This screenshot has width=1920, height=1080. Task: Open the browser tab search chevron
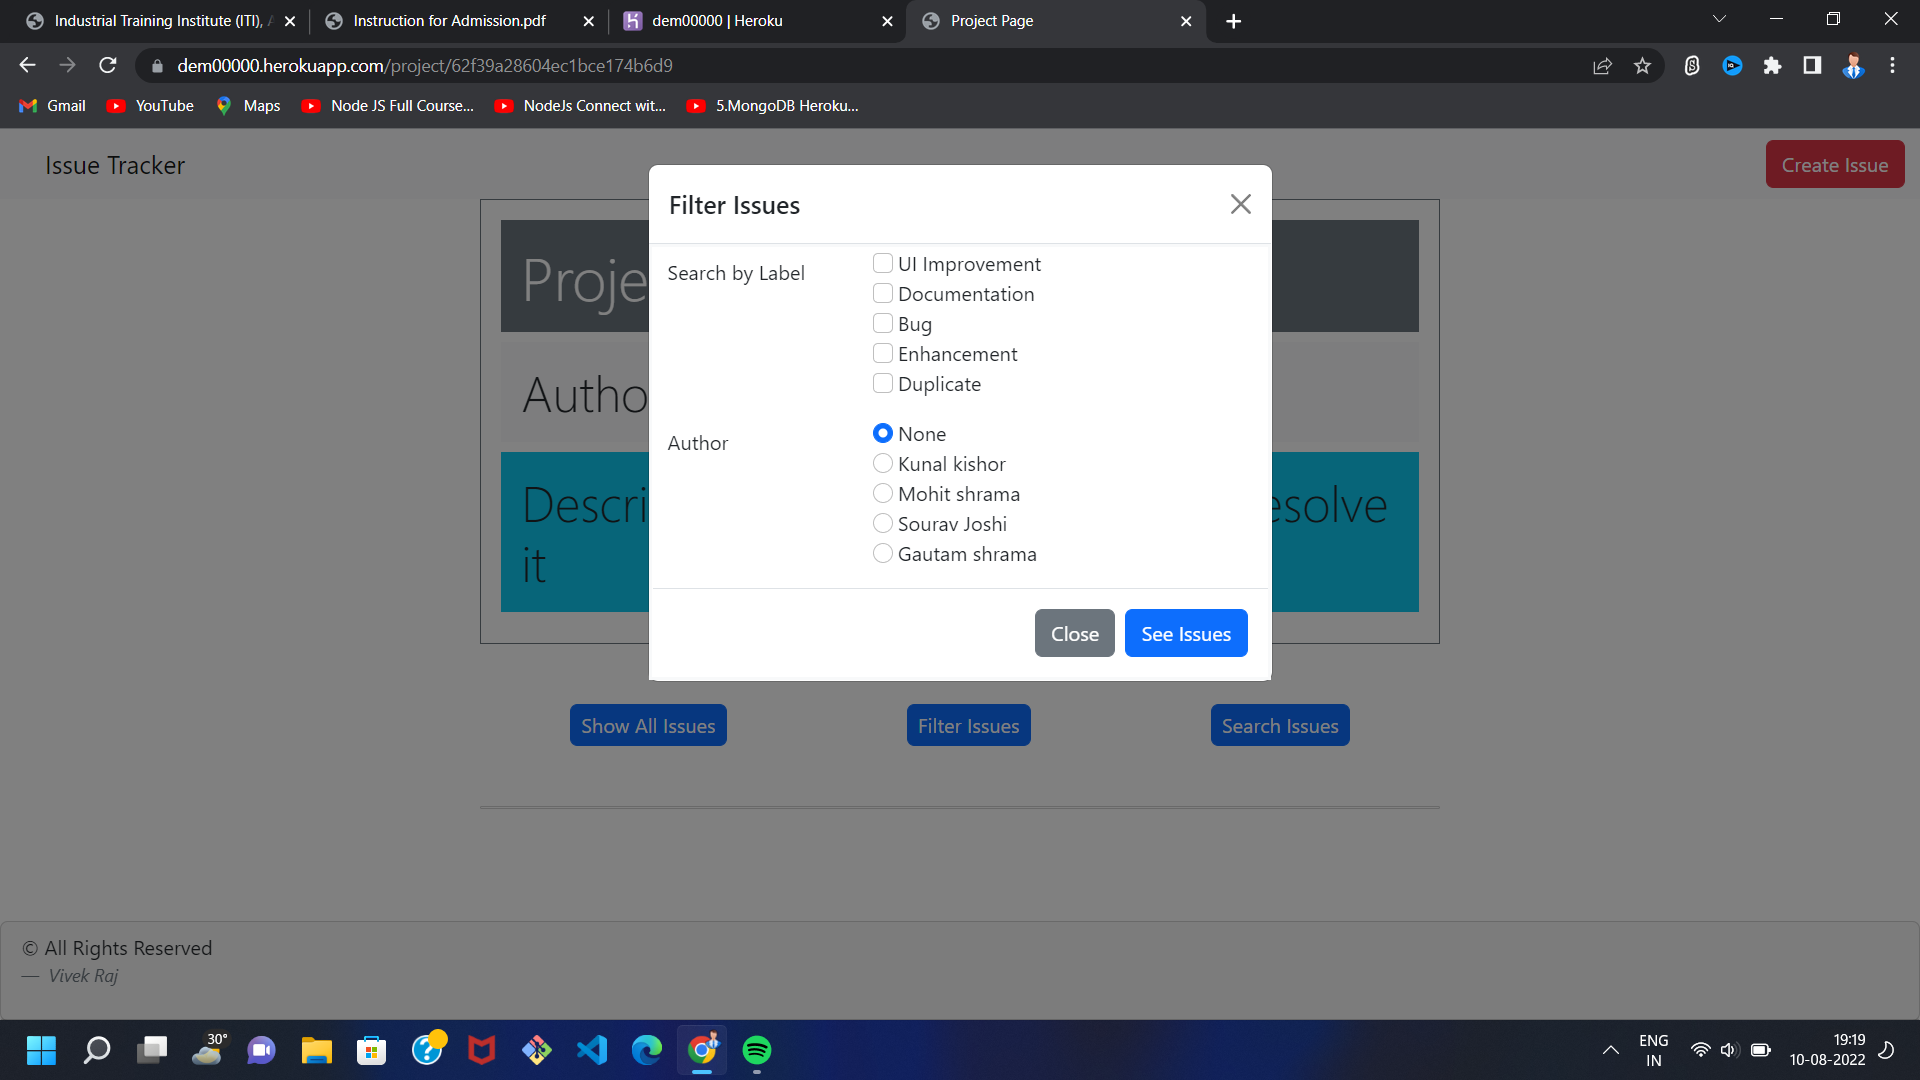(1718, 18)
